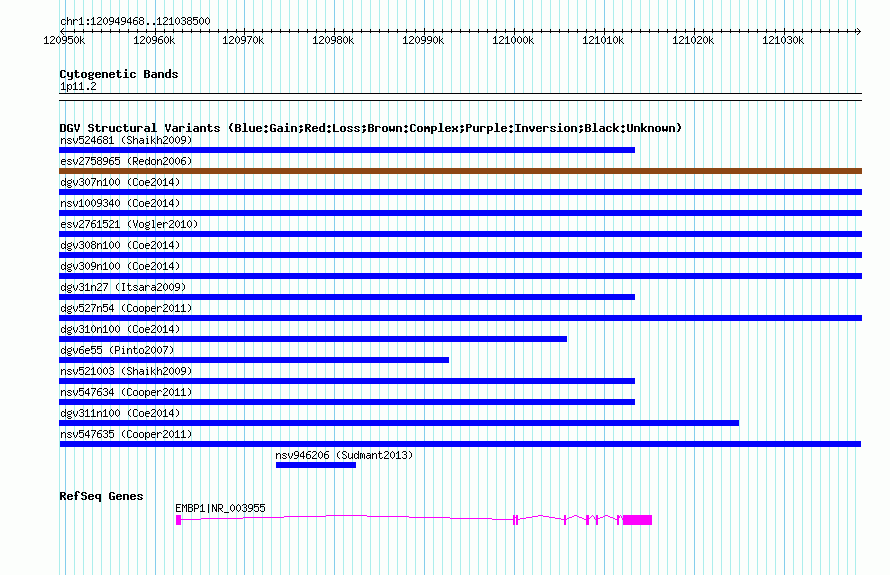Click the gain bar below dgv309n100
Viewport: 890px width, 575px height.
(460, 276)
